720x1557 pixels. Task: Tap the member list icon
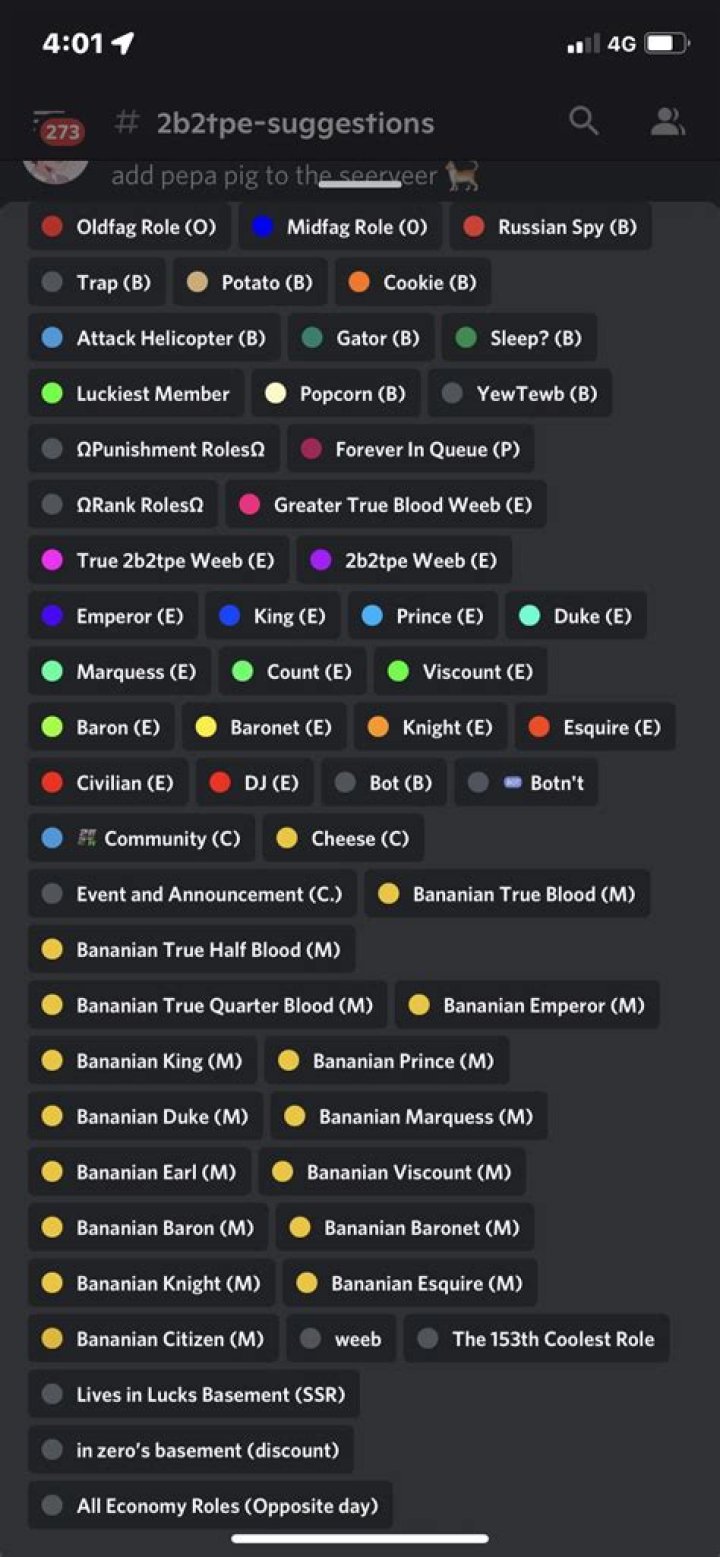[667, 121]
